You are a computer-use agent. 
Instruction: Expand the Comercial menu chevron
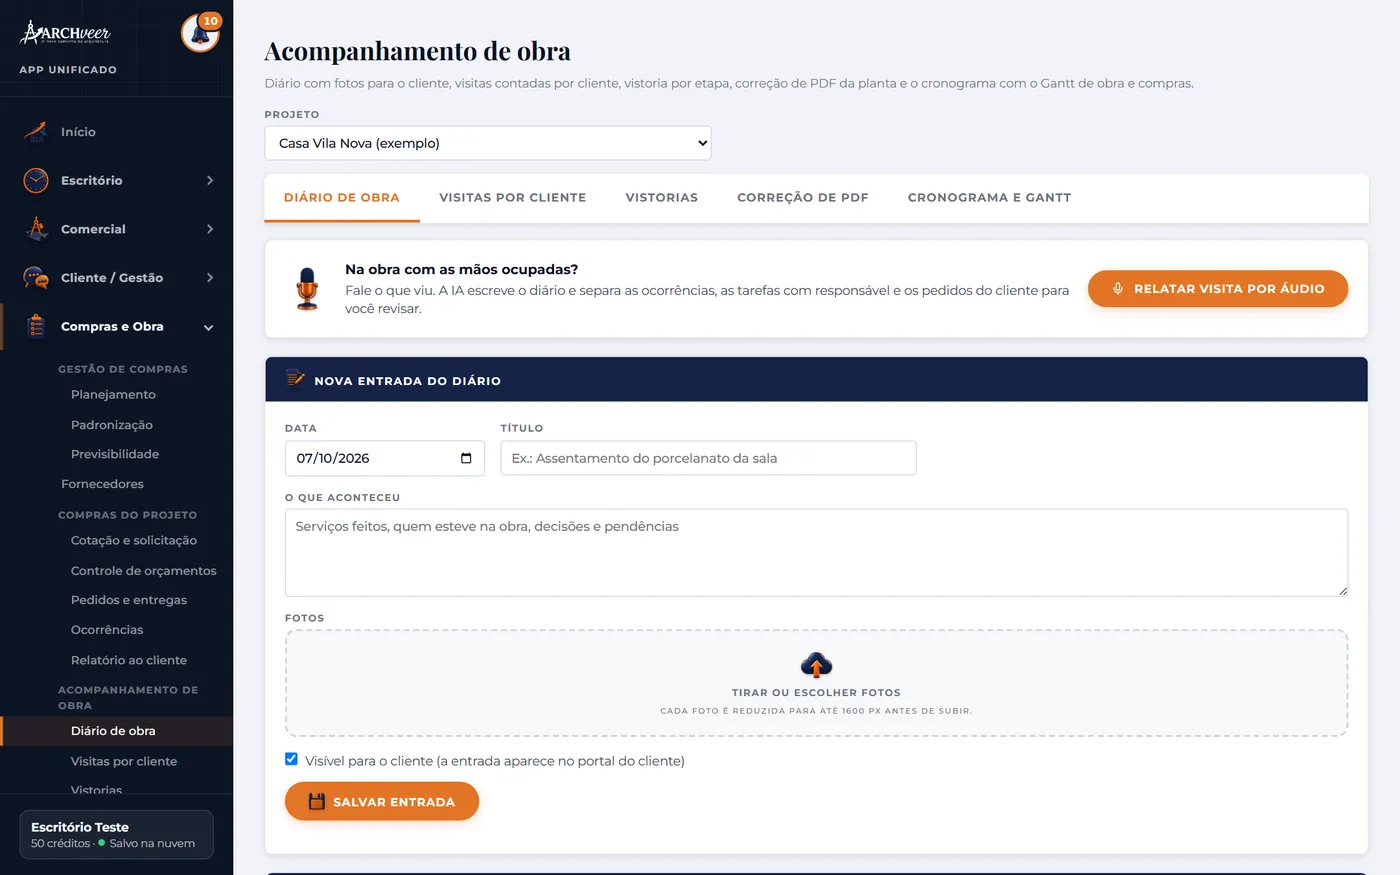click(210, 229)
